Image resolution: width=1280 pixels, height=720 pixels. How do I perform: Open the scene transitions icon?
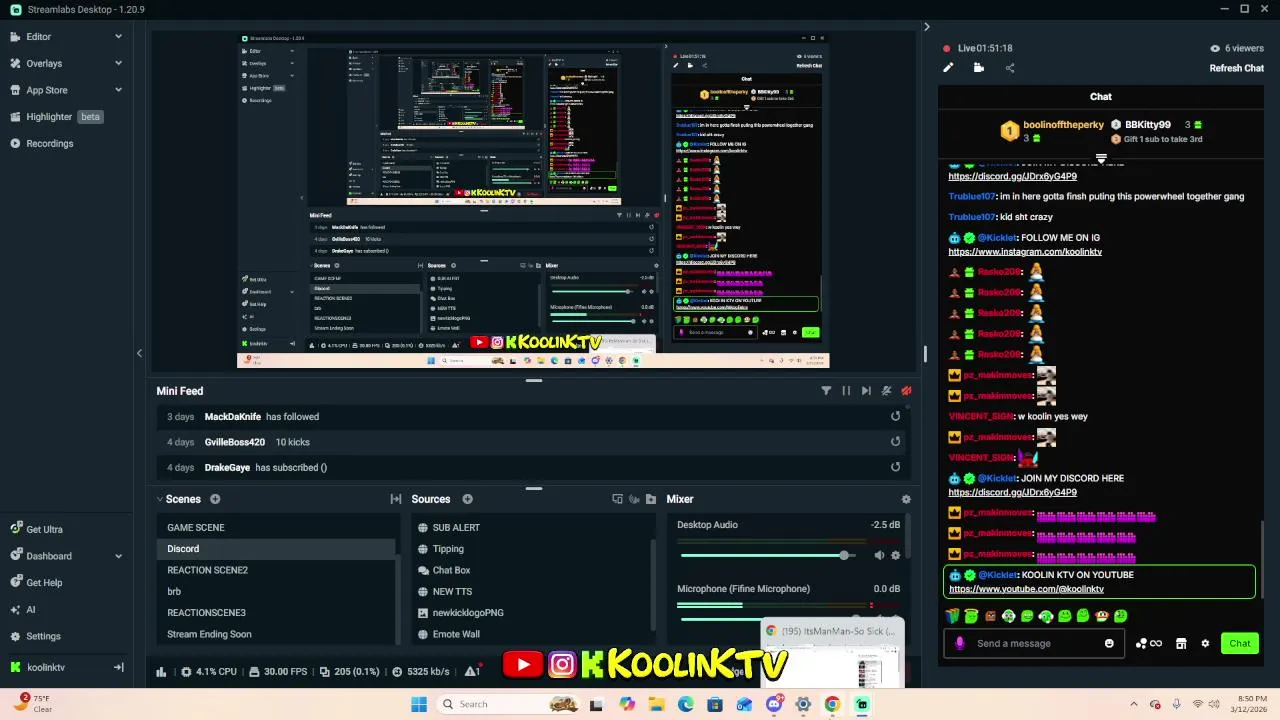pyautogui.click(x=396, y=499)
